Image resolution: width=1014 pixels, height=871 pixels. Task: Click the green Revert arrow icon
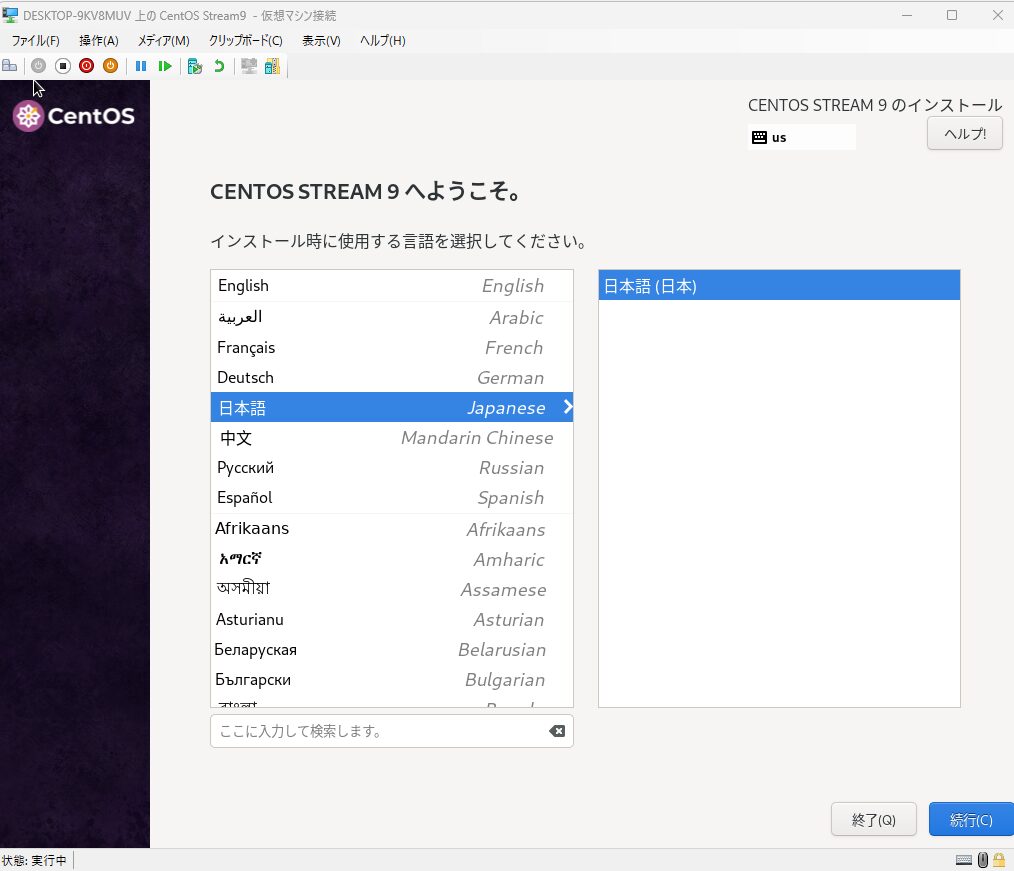tap(219, 66)
